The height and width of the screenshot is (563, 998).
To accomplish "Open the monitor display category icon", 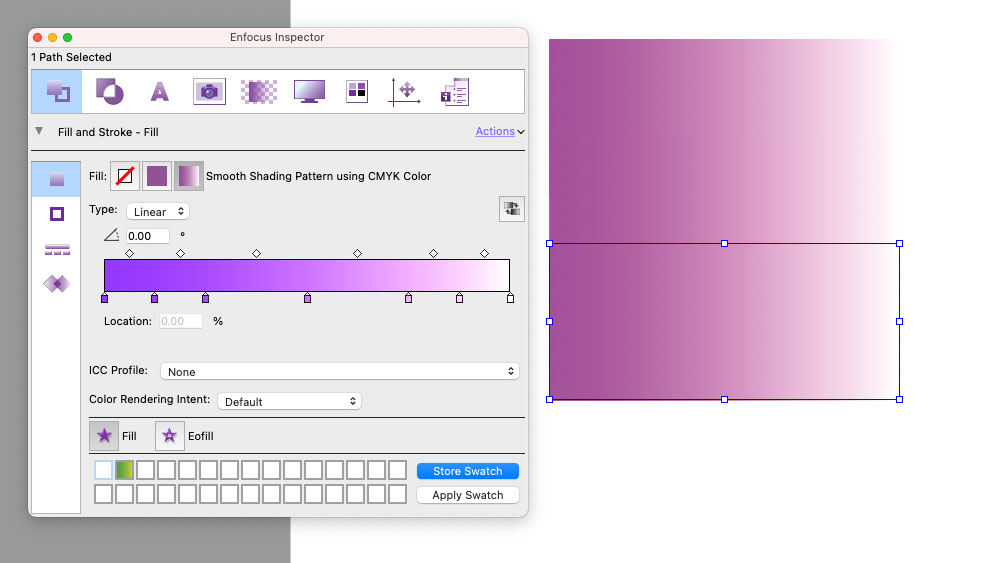I will point(309,92).
